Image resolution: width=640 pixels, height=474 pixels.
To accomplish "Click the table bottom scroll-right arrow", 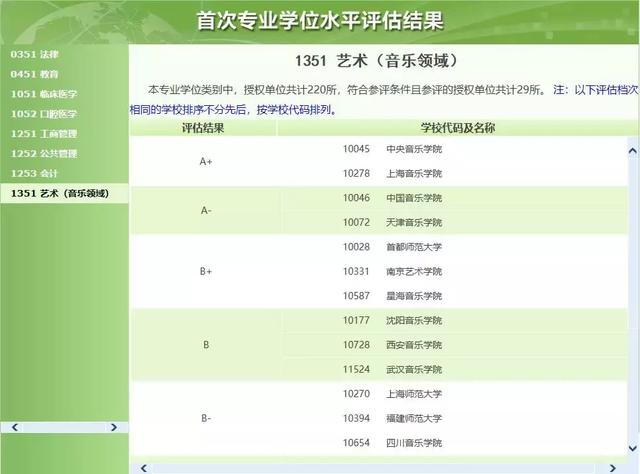I will (612, 468).
